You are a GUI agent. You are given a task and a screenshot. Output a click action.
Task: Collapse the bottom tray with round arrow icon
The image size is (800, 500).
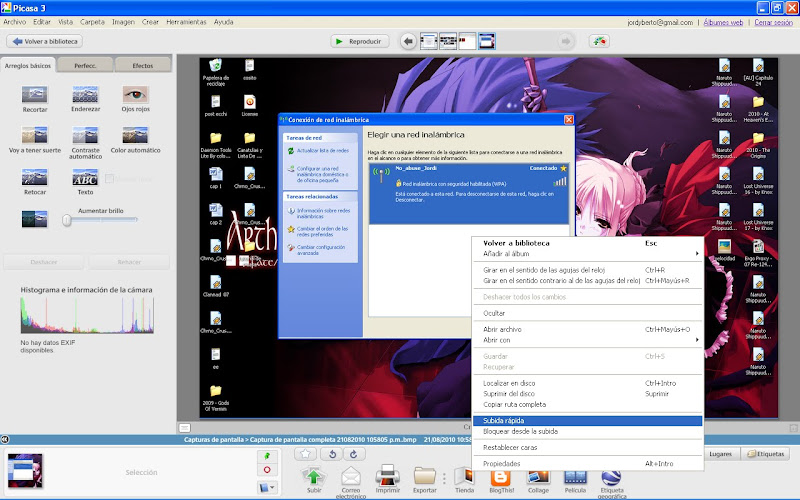click(5, 439)
